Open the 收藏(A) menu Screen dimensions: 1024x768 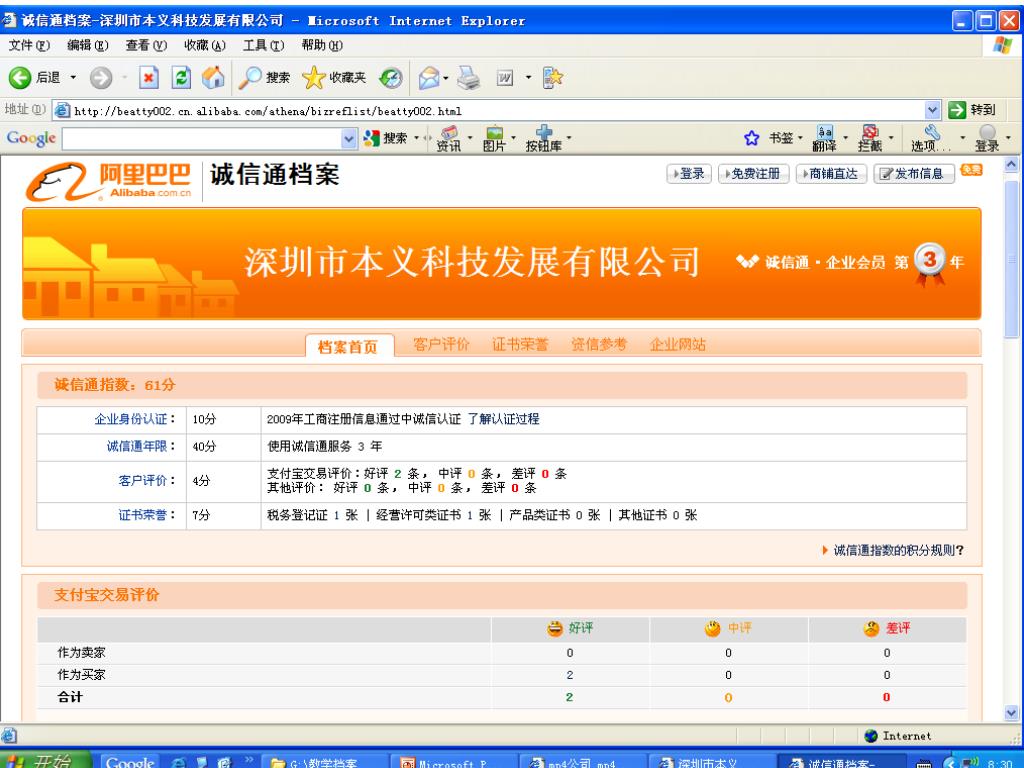(x=205, y=45)
